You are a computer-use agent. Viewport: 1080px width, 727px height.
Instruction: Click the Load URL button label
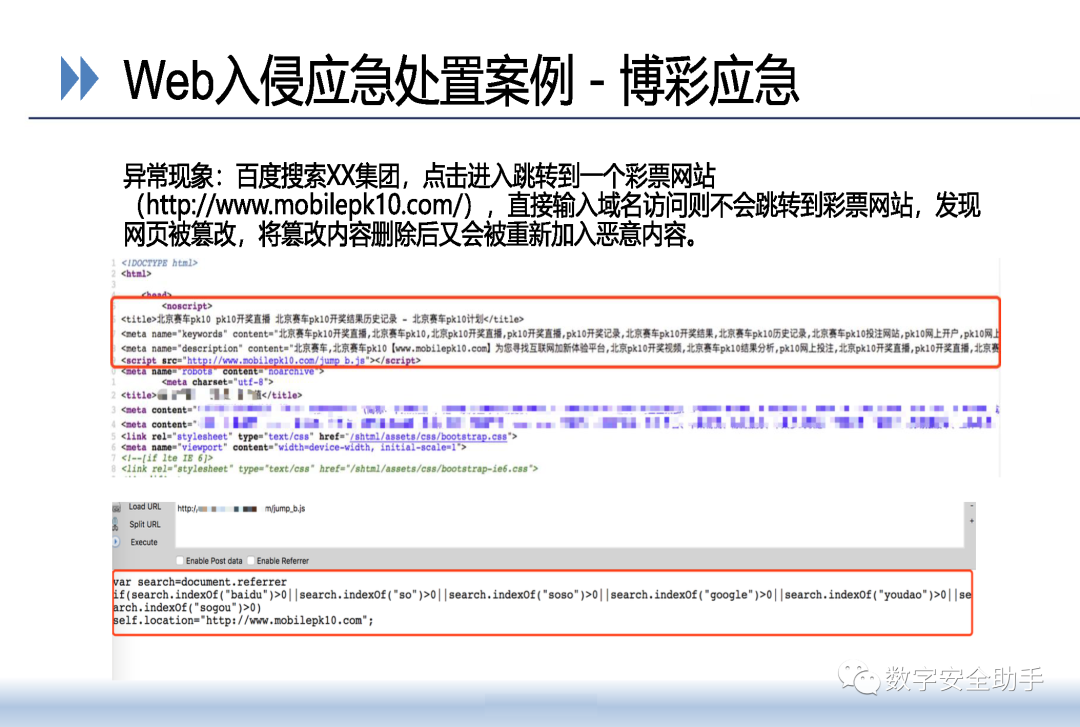[x=145, y=506]
